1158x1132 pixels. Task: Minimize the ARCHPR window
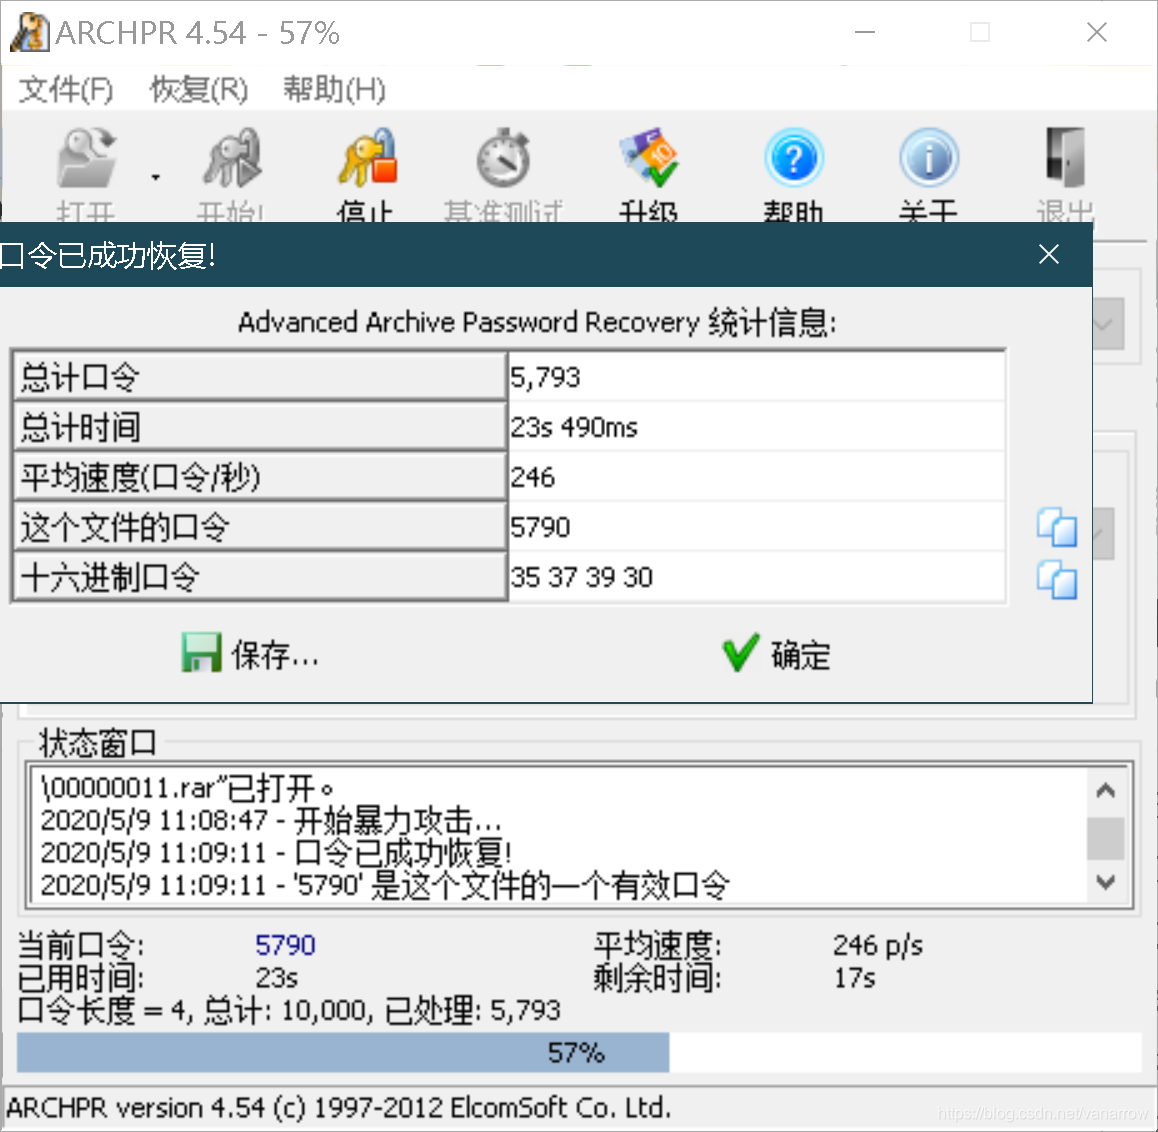865,32
